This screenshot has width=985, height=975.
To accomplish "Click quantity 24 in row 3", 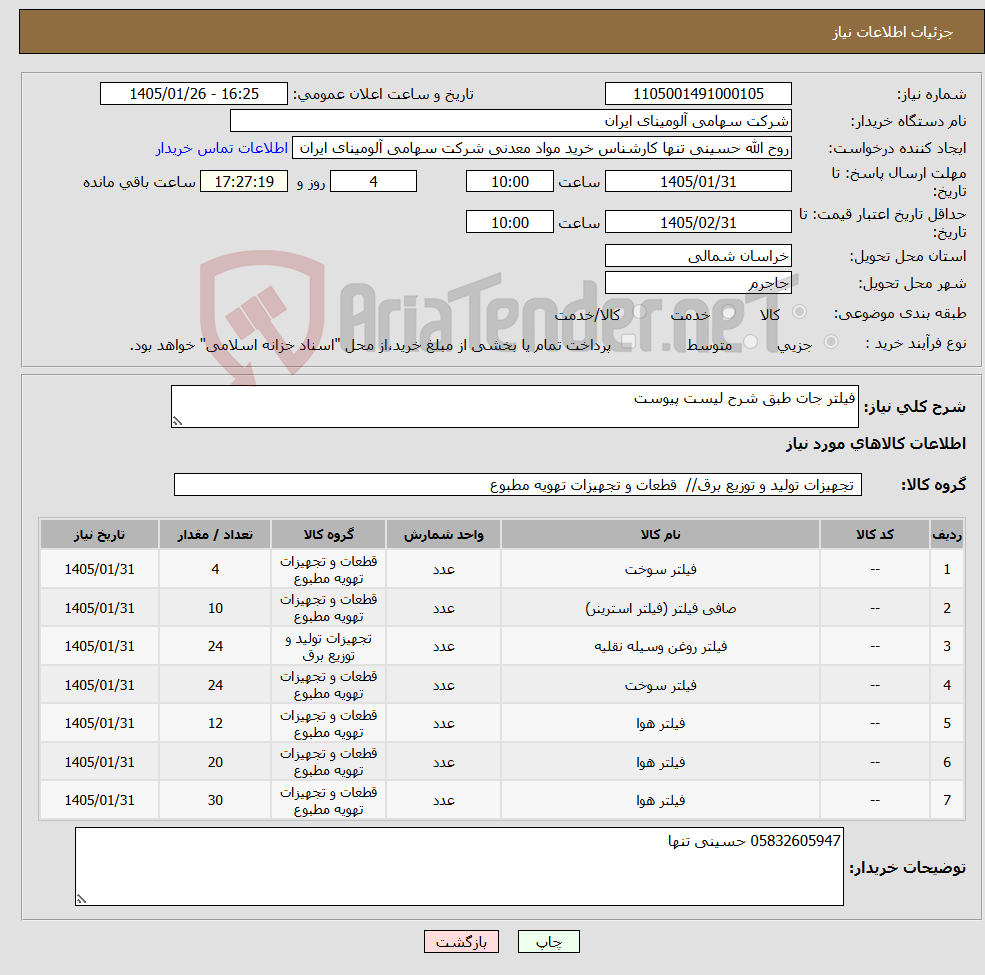I will point(215,646).
